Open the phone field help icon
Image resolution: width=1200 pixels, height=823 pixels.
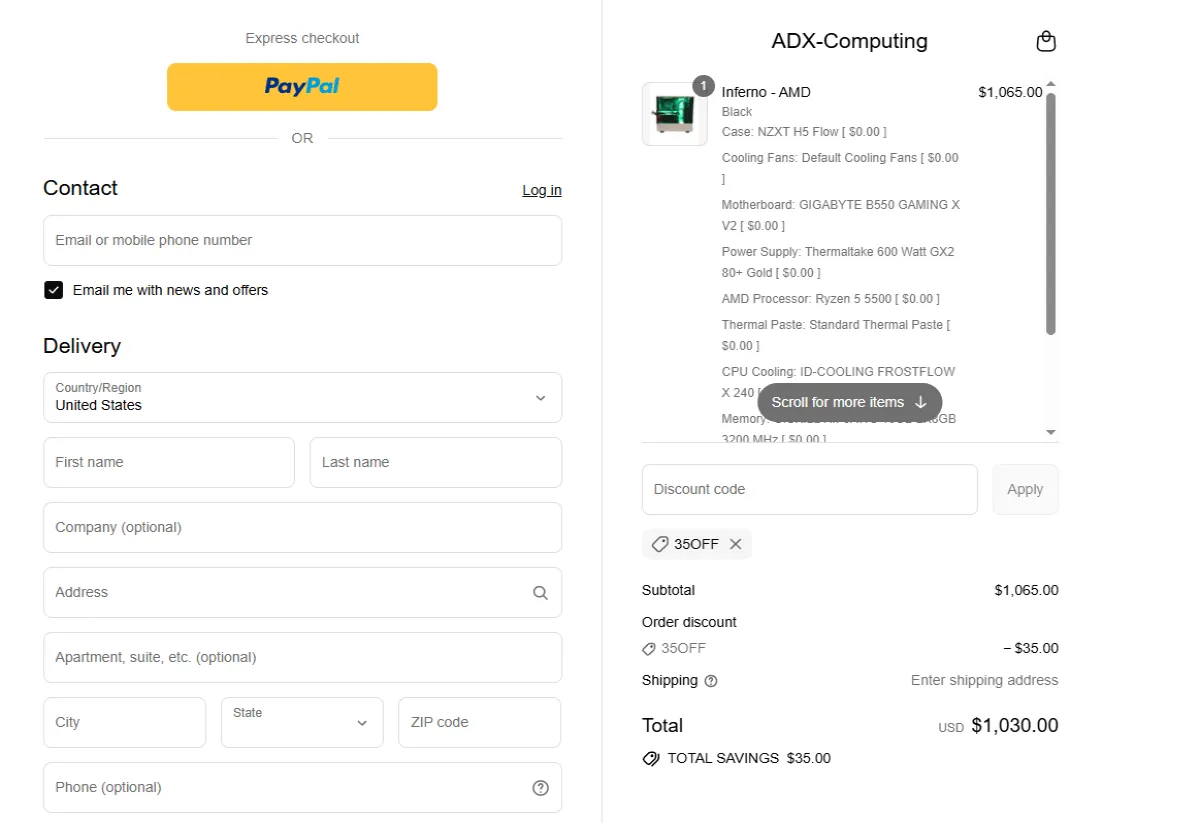tap(540, 787)
